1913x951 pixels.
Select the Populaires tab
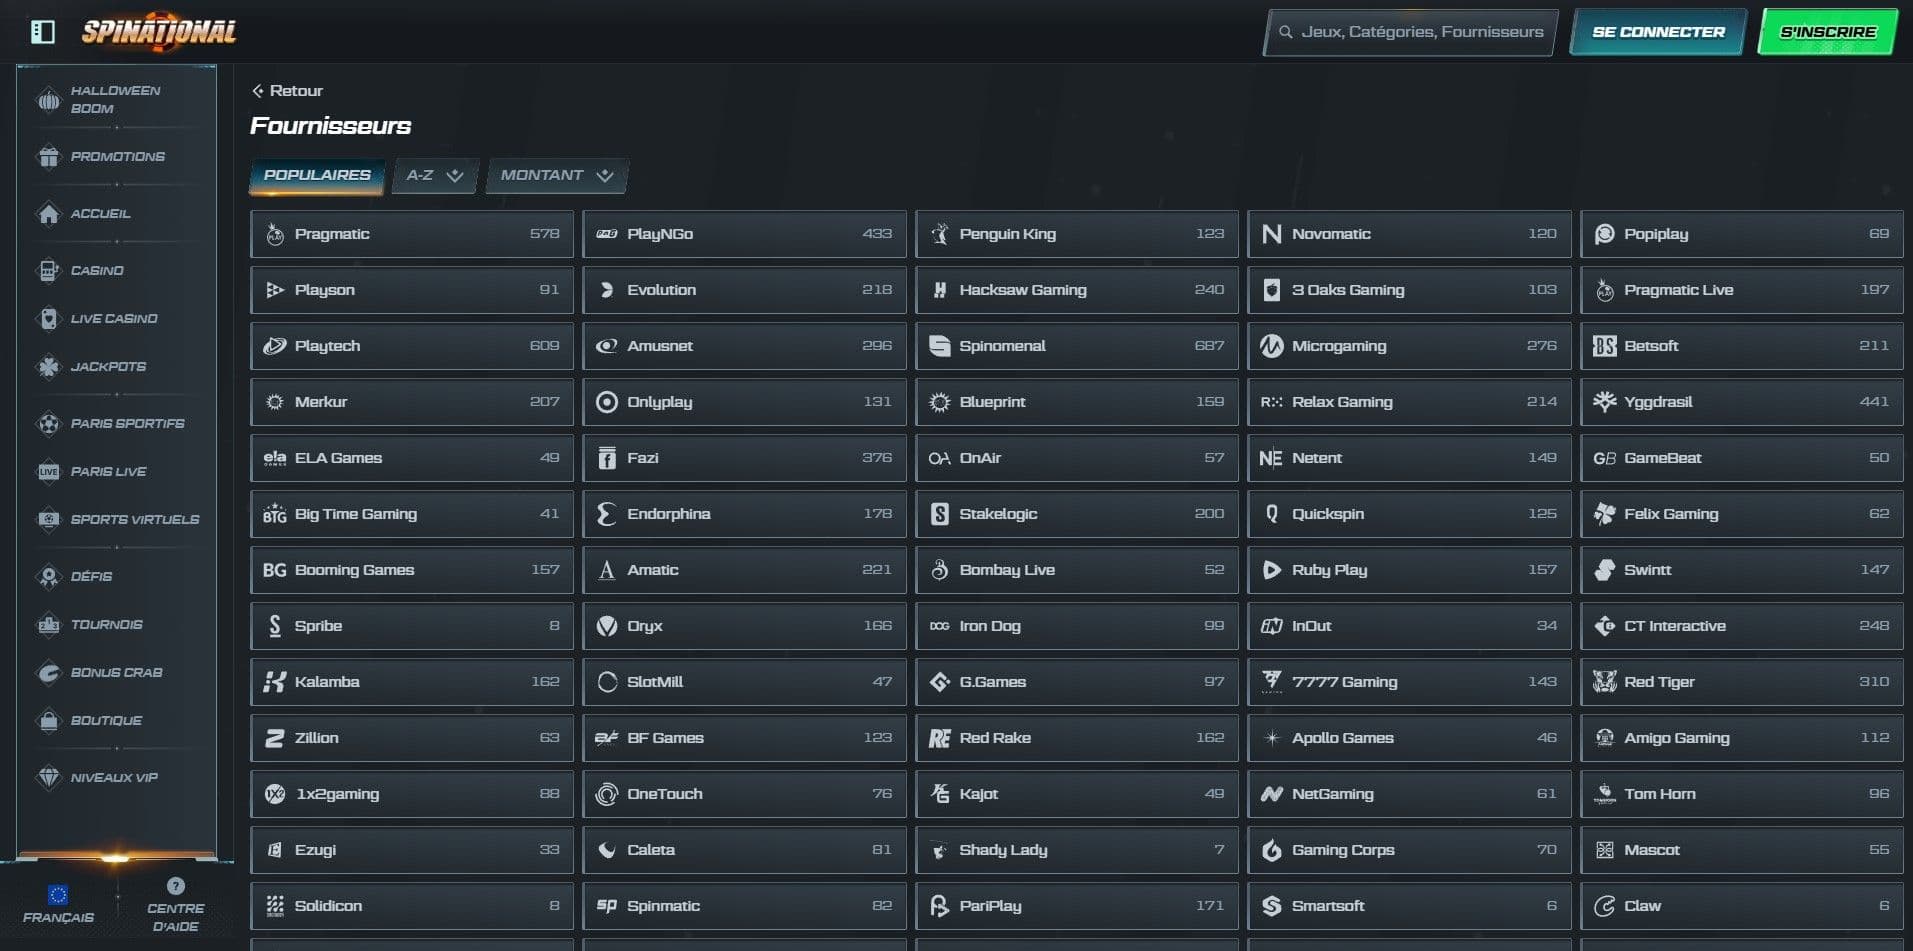pos(317,176)
